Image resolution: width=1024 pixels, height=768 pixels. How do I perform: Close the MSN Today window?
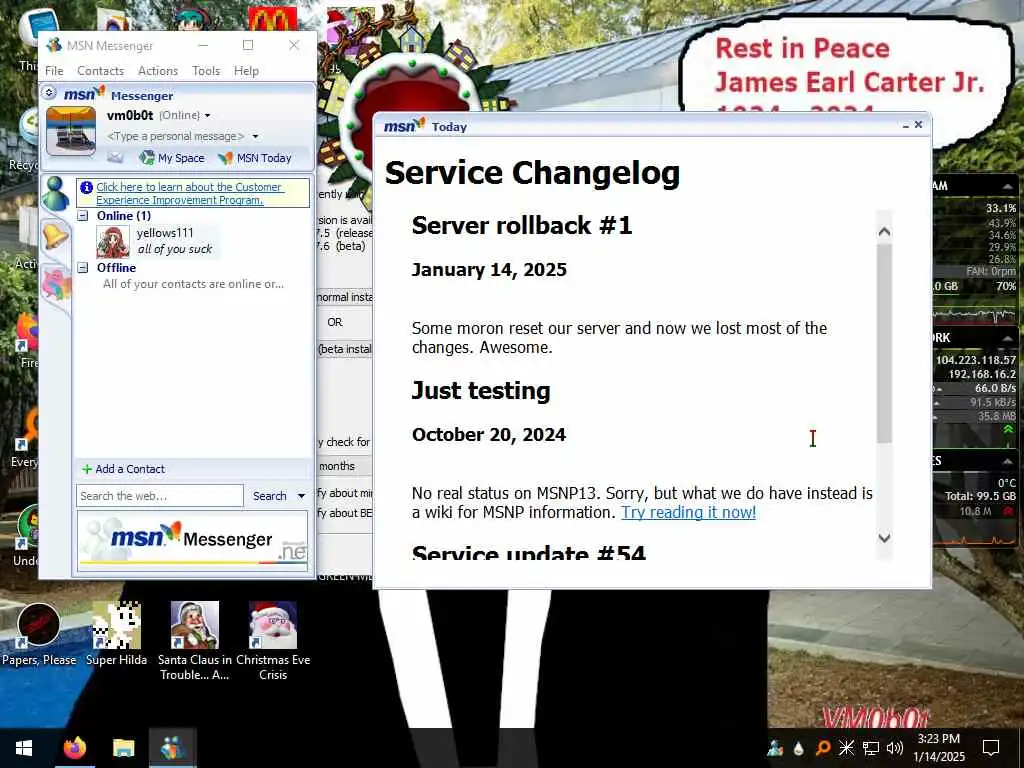(x=918, y=124)
